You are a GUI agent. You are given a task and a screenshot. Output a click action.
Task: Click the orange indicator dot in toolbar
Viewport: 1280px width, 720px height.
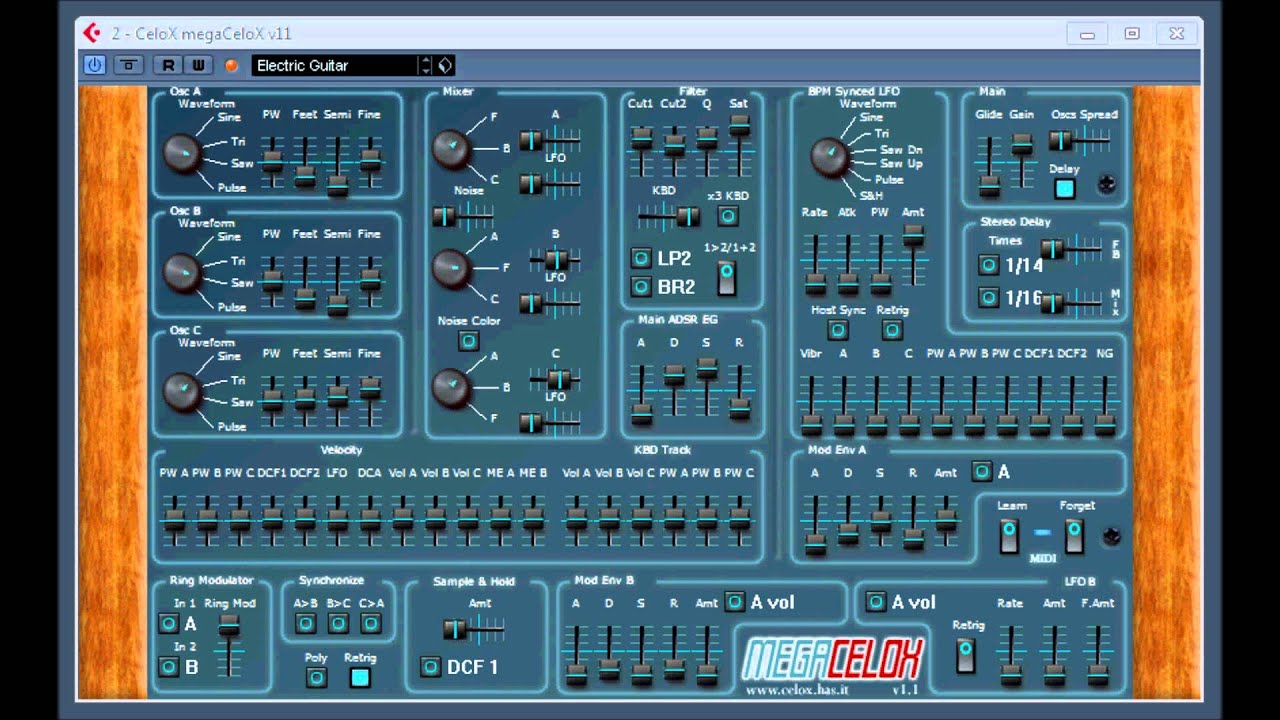click(232, 65)
